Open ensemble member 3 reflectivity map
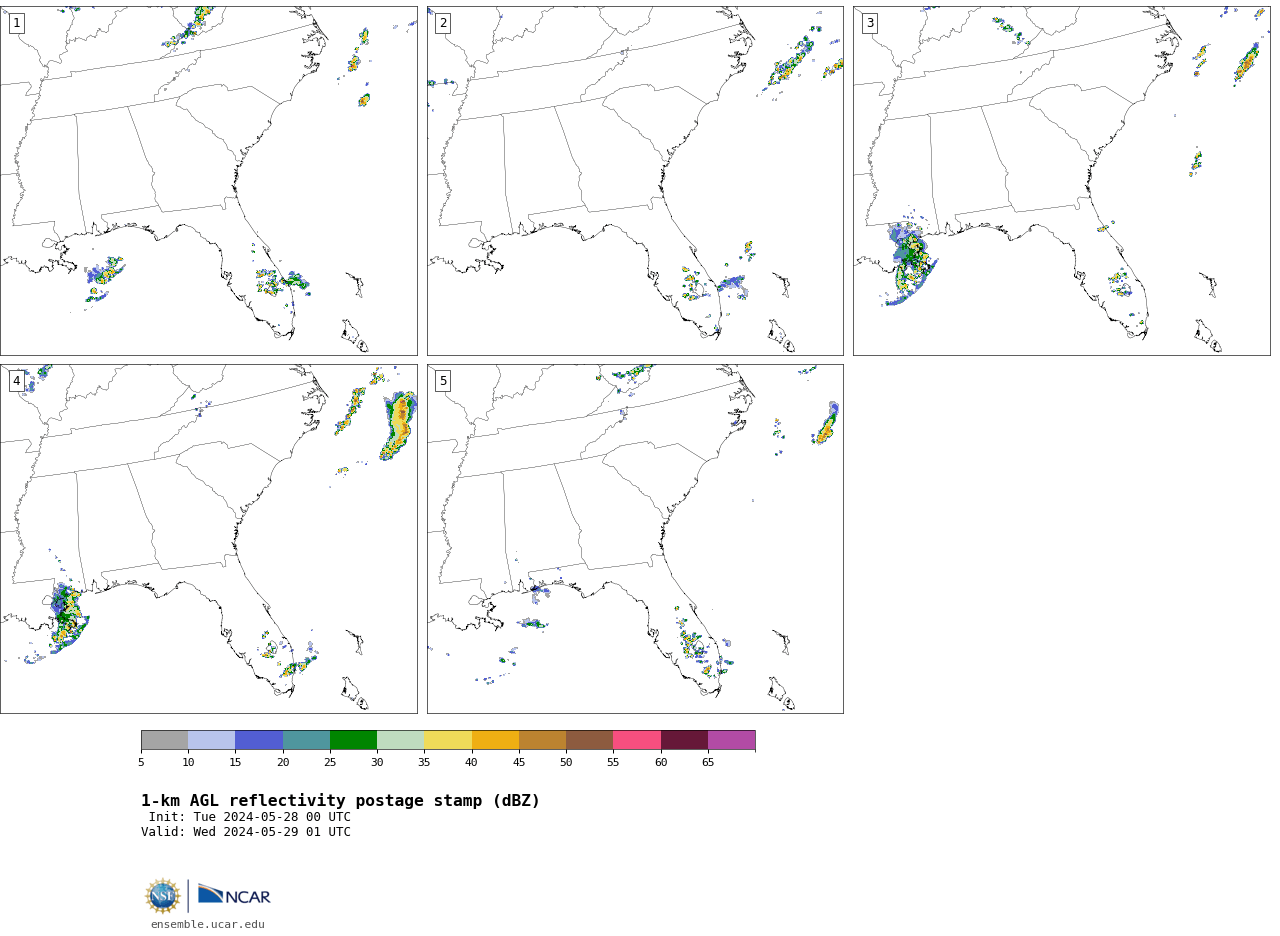Image resolution: width=1280 pixels, height=936 pixels. pyautogui.click(x=1062, y=181)
